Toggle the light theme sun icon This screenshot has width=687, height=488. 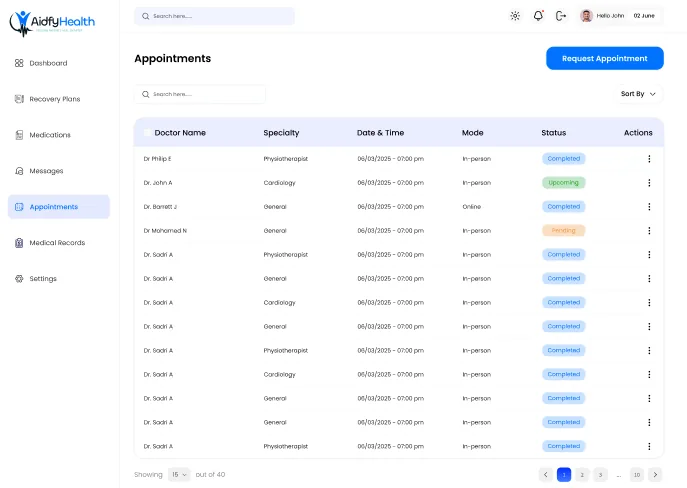(x=515, y=16)
